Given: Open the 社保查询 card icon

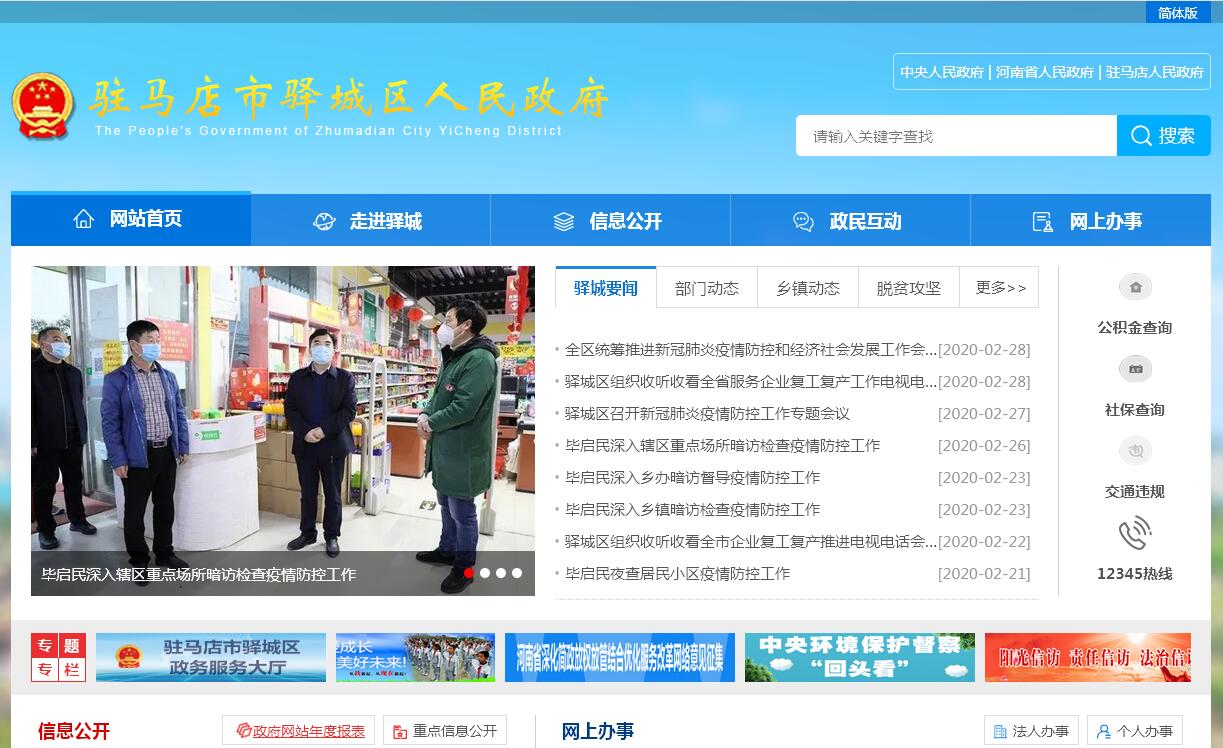Looking at the screenshot, I should [x=1135, y=370].
